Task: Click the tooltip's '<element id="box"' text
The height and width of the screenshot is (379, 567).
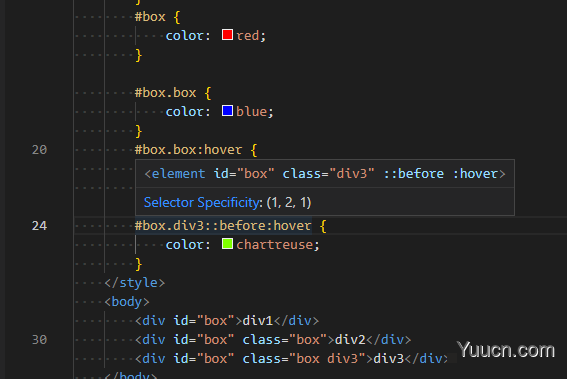Action: click(x=209, y=174)
